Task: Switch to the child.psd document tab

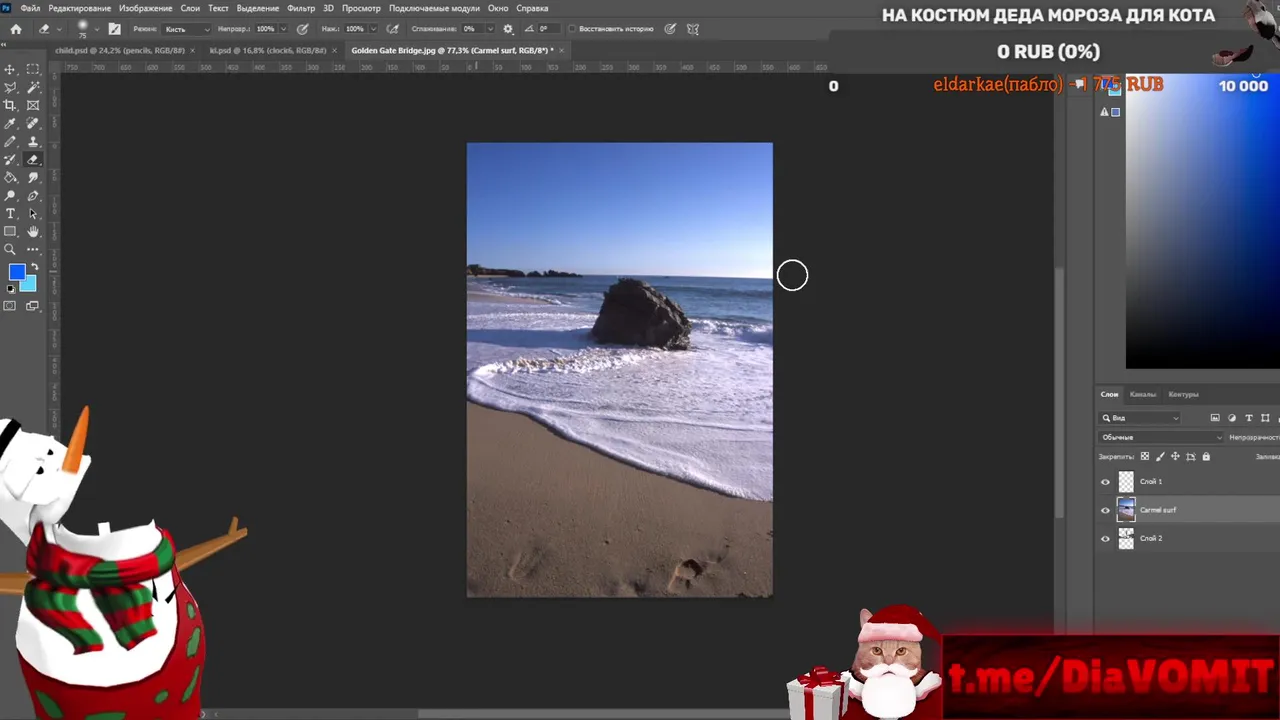Action: [120, 50]
